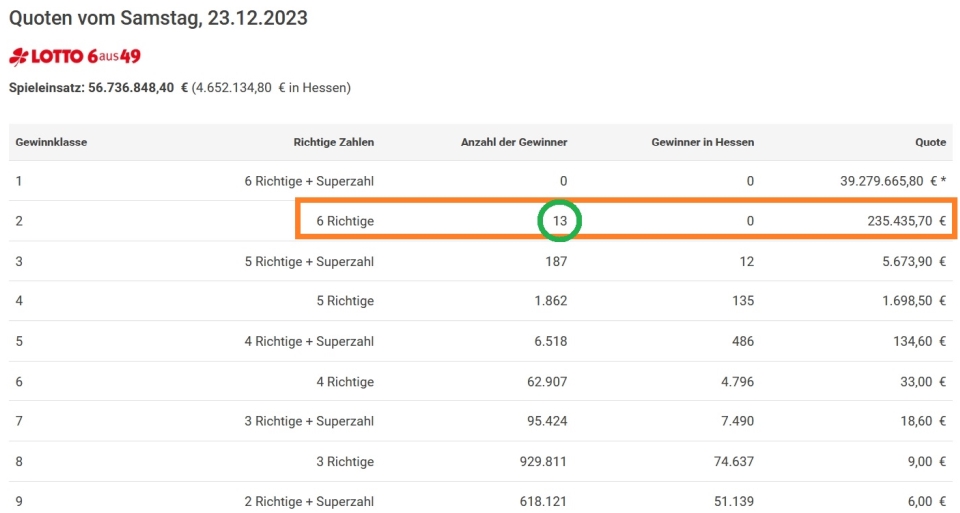
Task: Click the 5 Richtige + Superzahl row
Action: pos(481,261)
